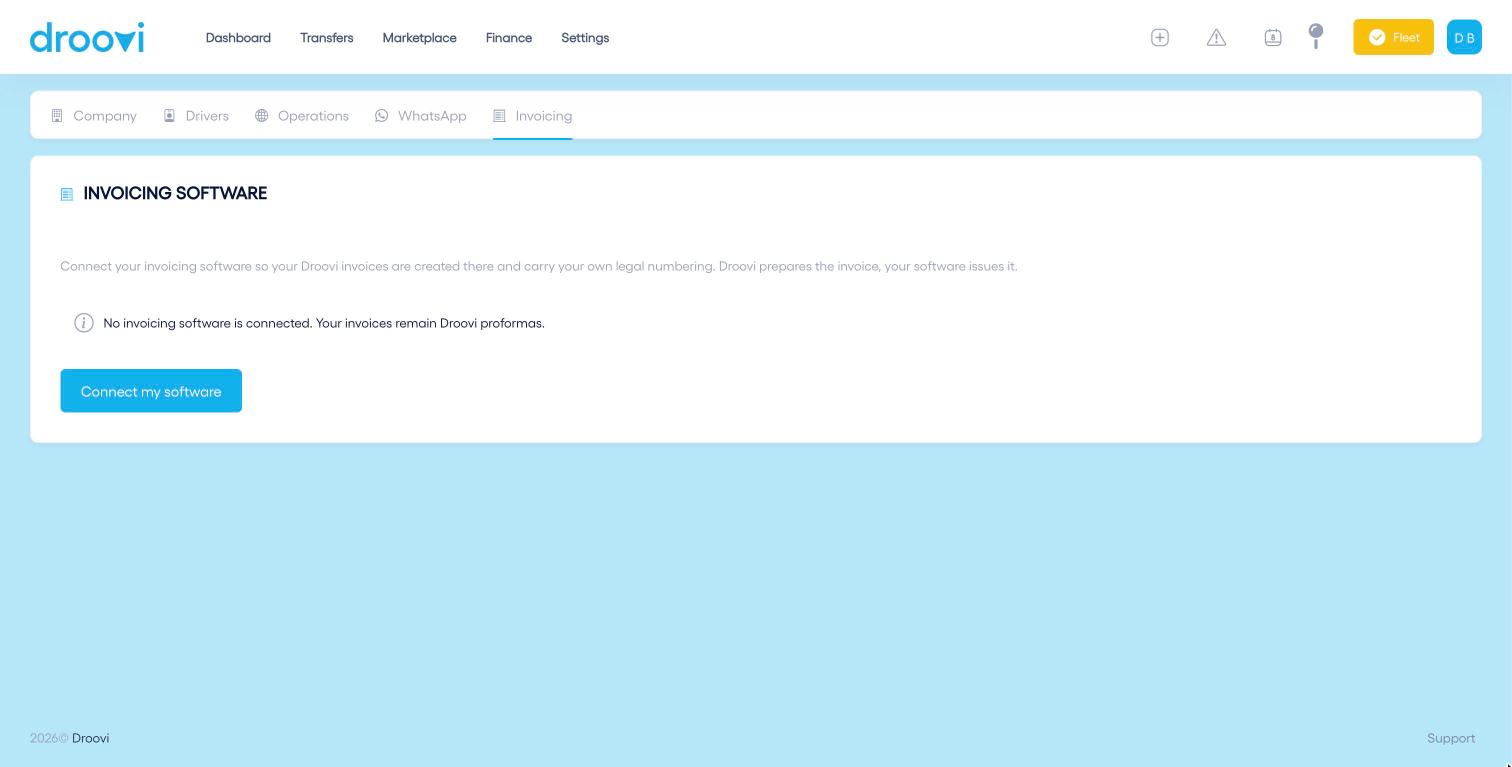Open the calendar icon in the header

[1273, 37]
